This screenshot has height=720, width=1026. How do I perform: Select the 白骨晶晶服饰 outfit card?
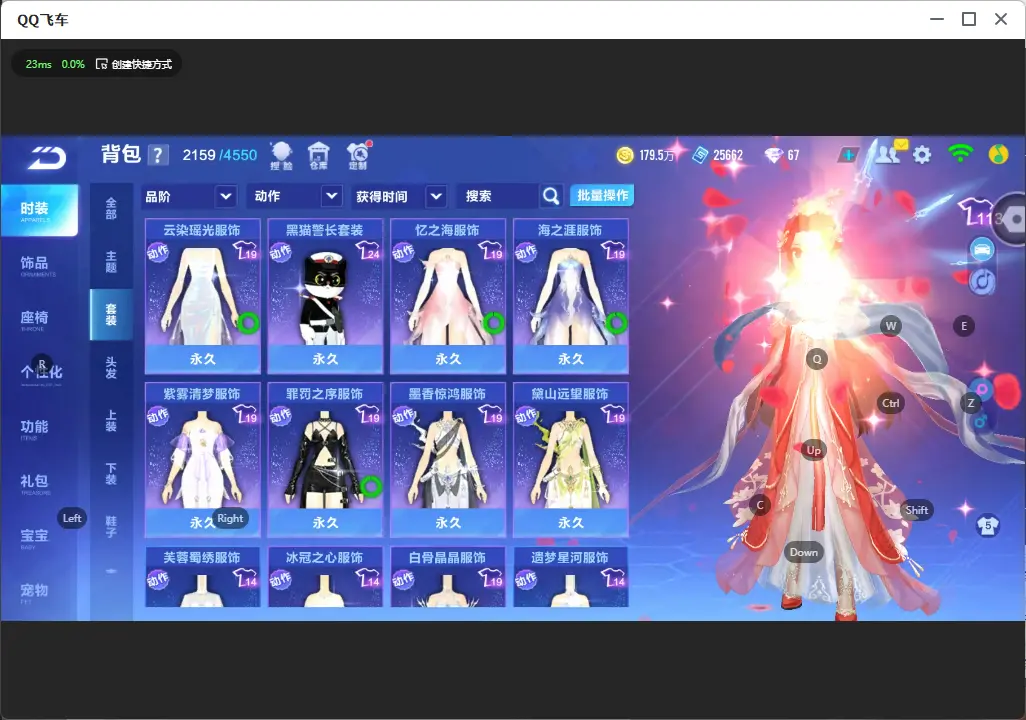point(448,577)
